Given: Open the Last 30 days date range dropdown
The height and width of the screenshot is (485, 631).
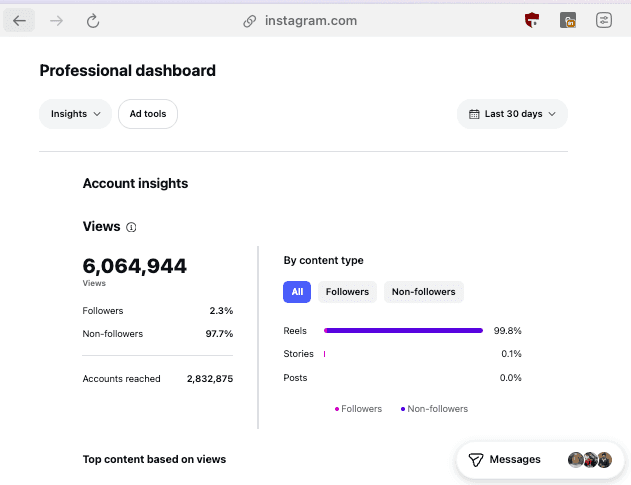Looking at the screenshot, I should (x=512, y=114).
